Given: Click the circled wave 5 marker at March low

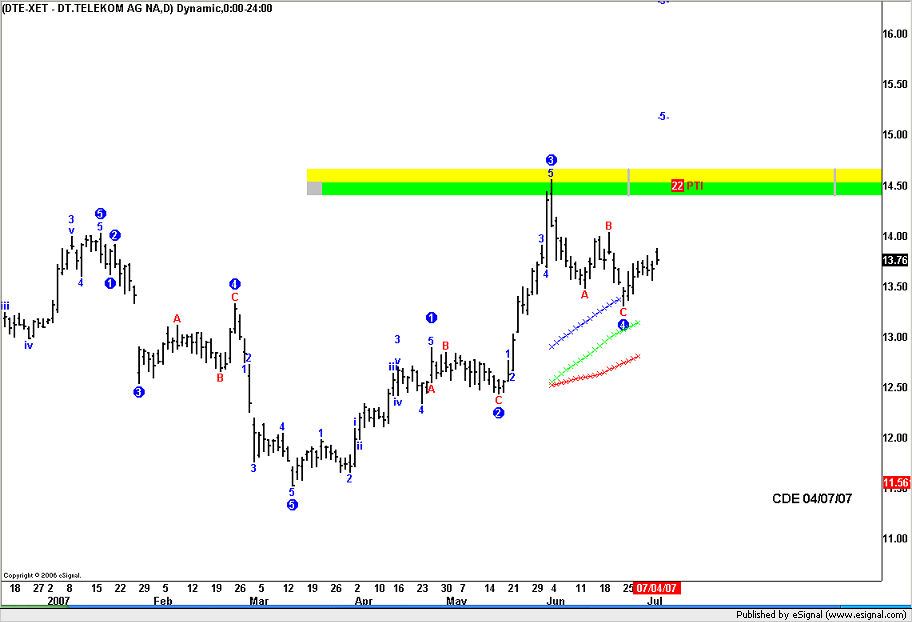Looking at the screenshot, I should 292,505.
